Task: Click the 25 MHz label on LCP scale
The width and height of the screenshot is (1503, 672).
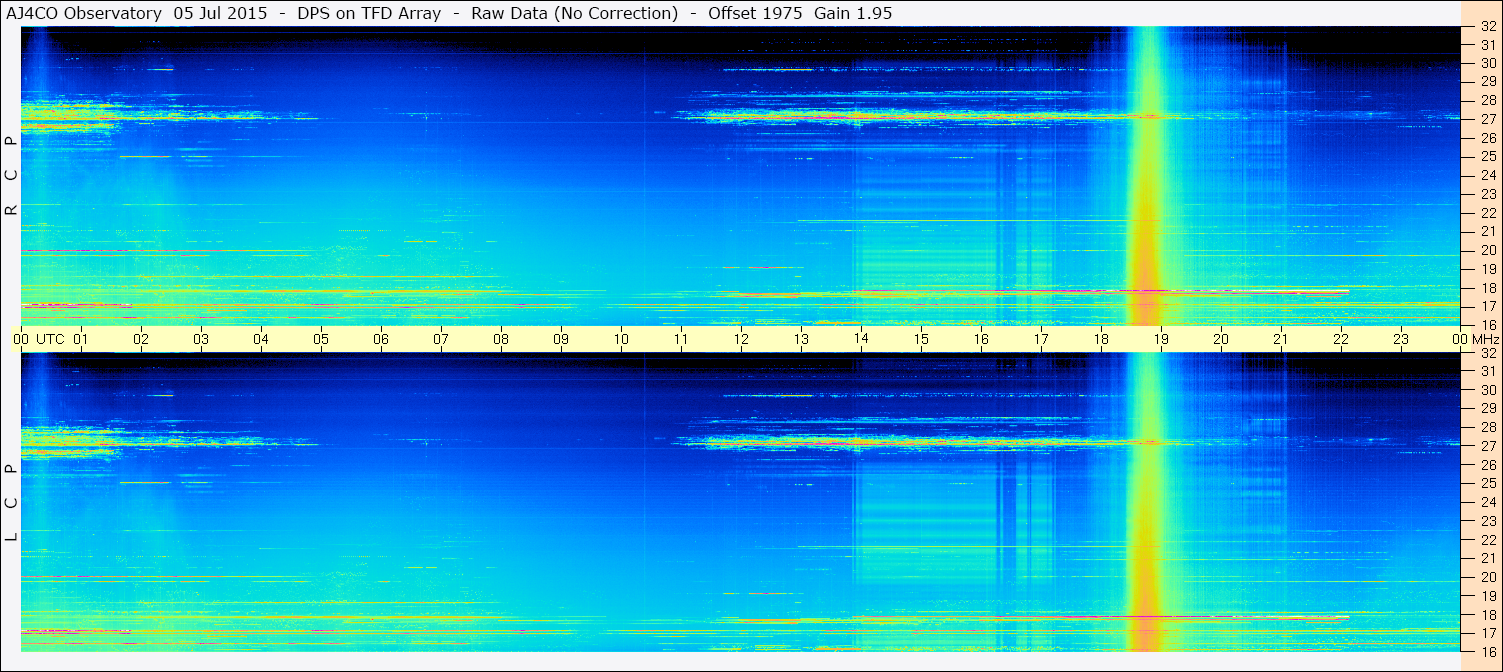Action: point(1487,484)
